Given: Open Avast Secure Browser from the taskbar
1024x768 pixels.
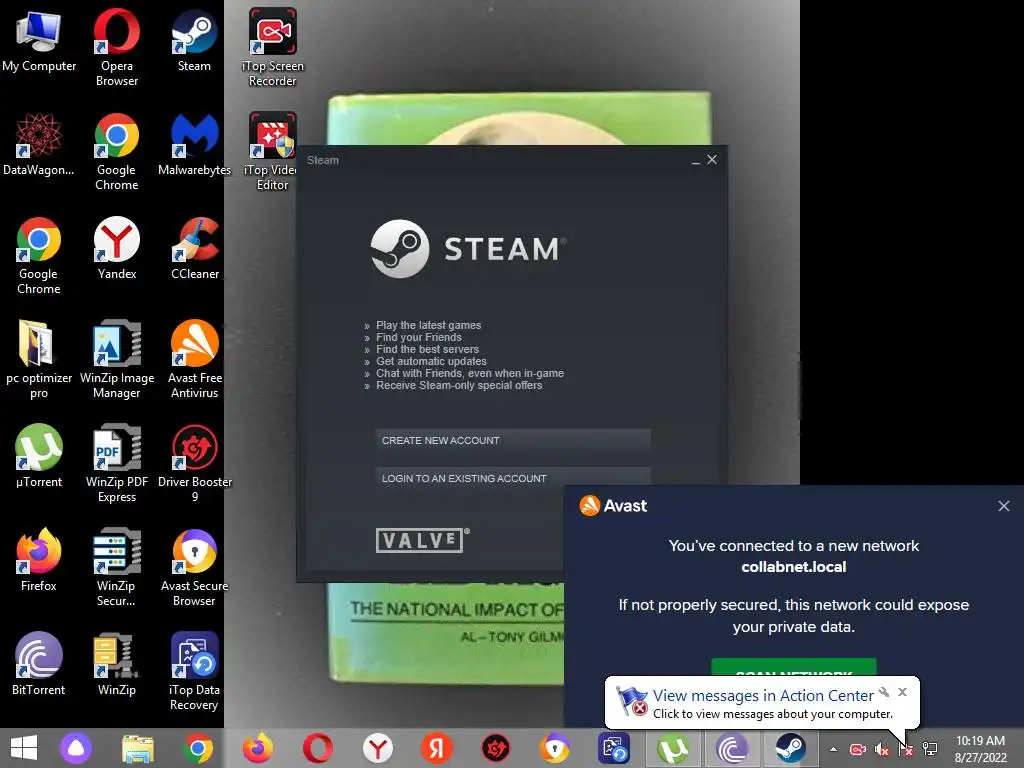Looking at the screenshot, I should point(554,748).
